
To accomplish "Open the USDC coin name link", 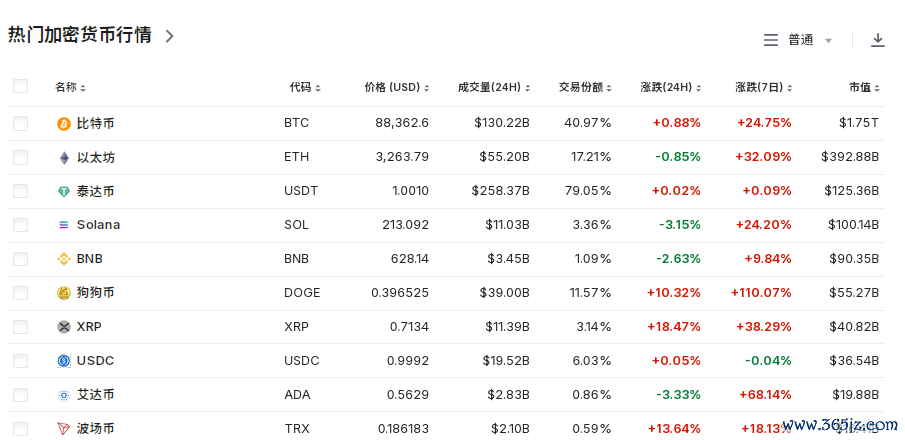I will [95, 361].
